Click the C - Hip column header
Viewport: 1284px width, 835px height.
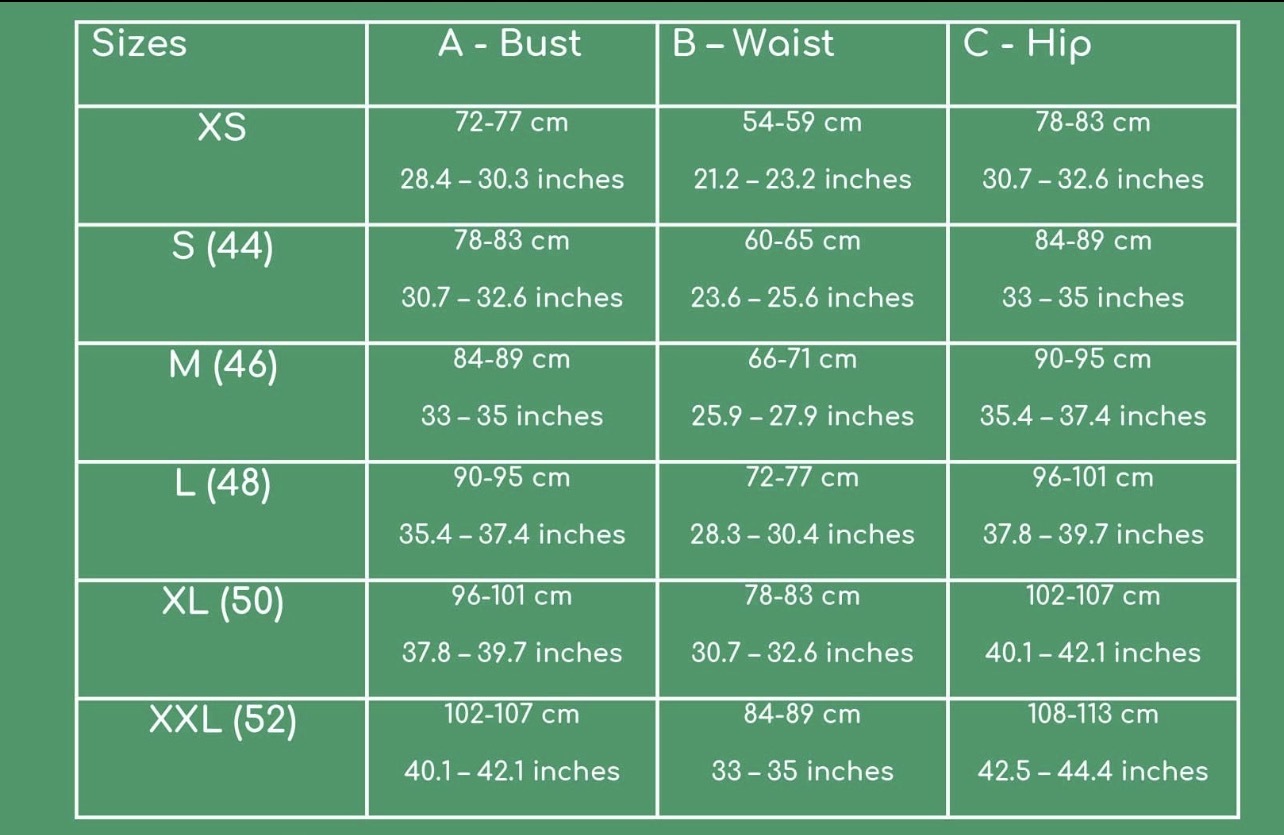(1027, 44)
